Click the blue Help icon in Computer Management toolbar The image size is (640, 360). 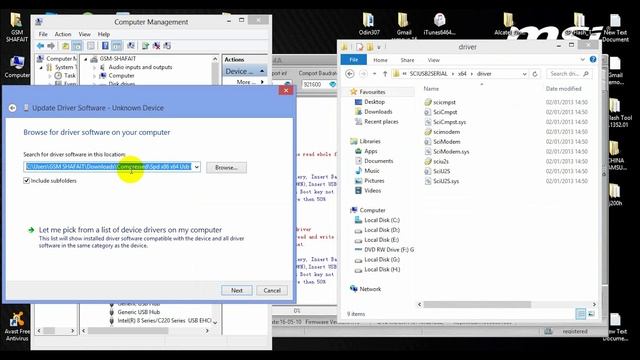click(x=105, y=46)
